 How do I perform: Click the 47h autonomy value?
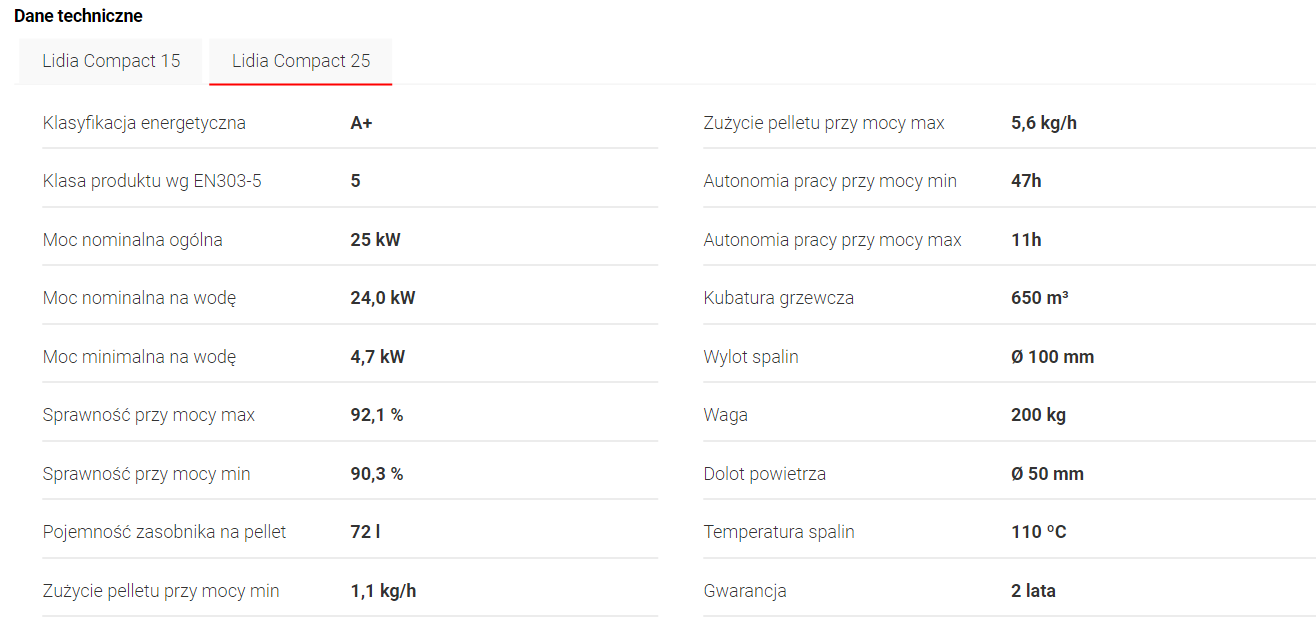coord(1026,181)
